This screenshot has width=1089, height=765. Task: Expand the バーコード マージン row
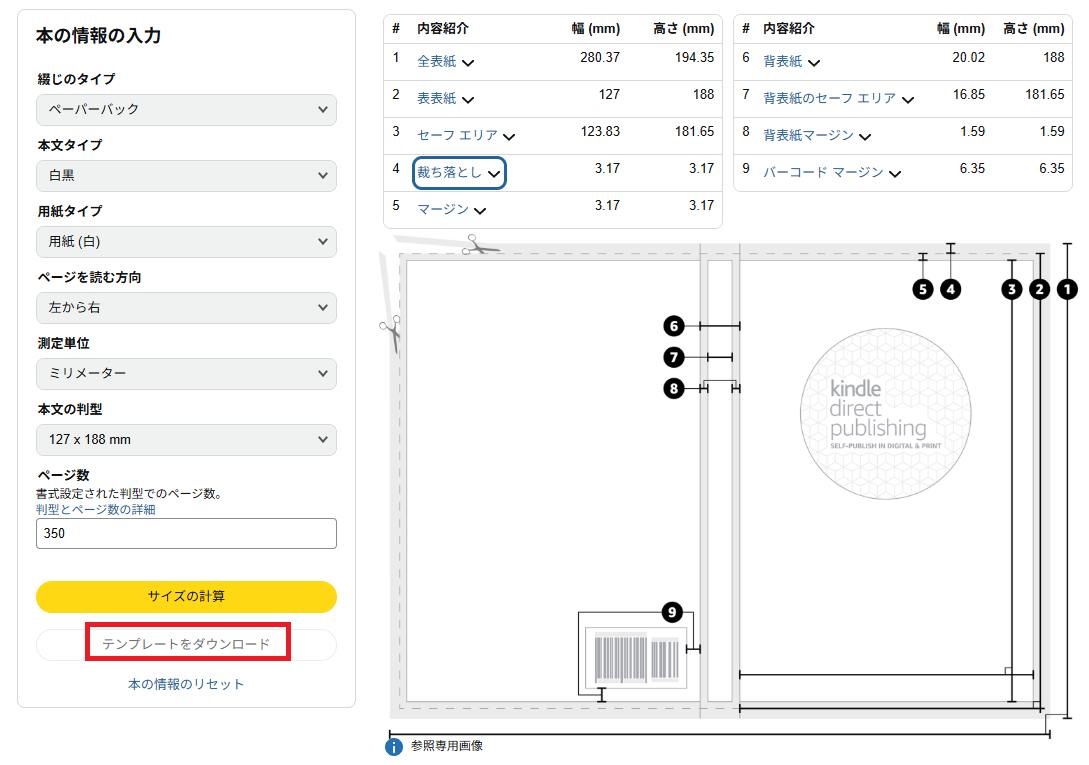pyautogui.click(x=832, y=172)
